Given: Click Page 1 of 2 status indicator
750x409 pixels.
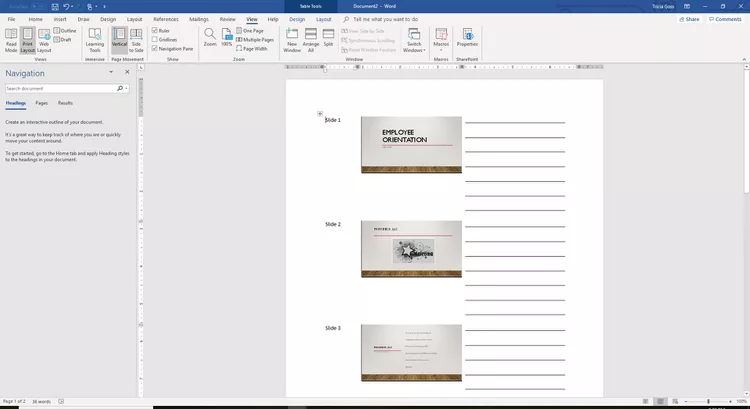Looking at the screenshot, I should coord(14,401).
